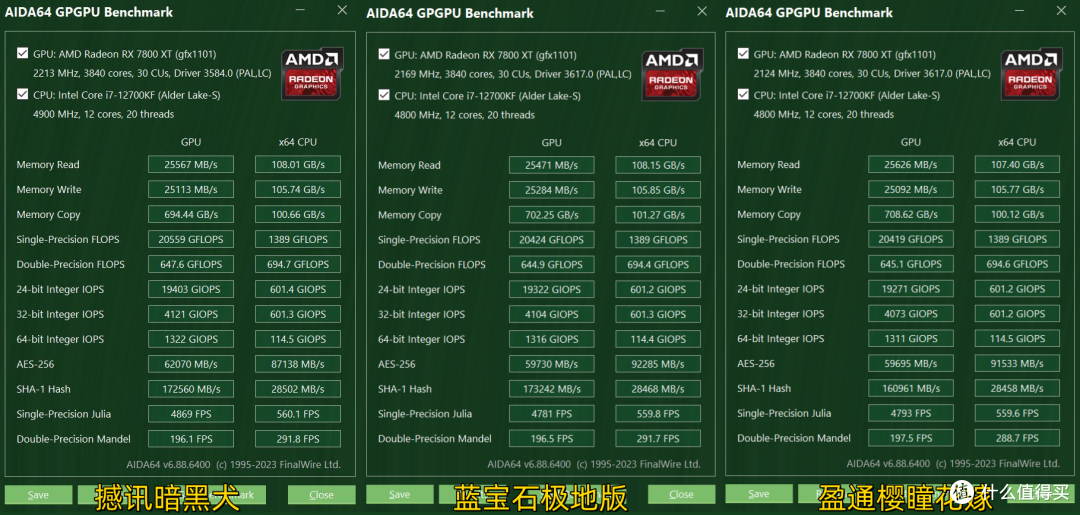Click Close button in the 2169 MHz window
Screen dimensions: 1080x515
point(681,494)
